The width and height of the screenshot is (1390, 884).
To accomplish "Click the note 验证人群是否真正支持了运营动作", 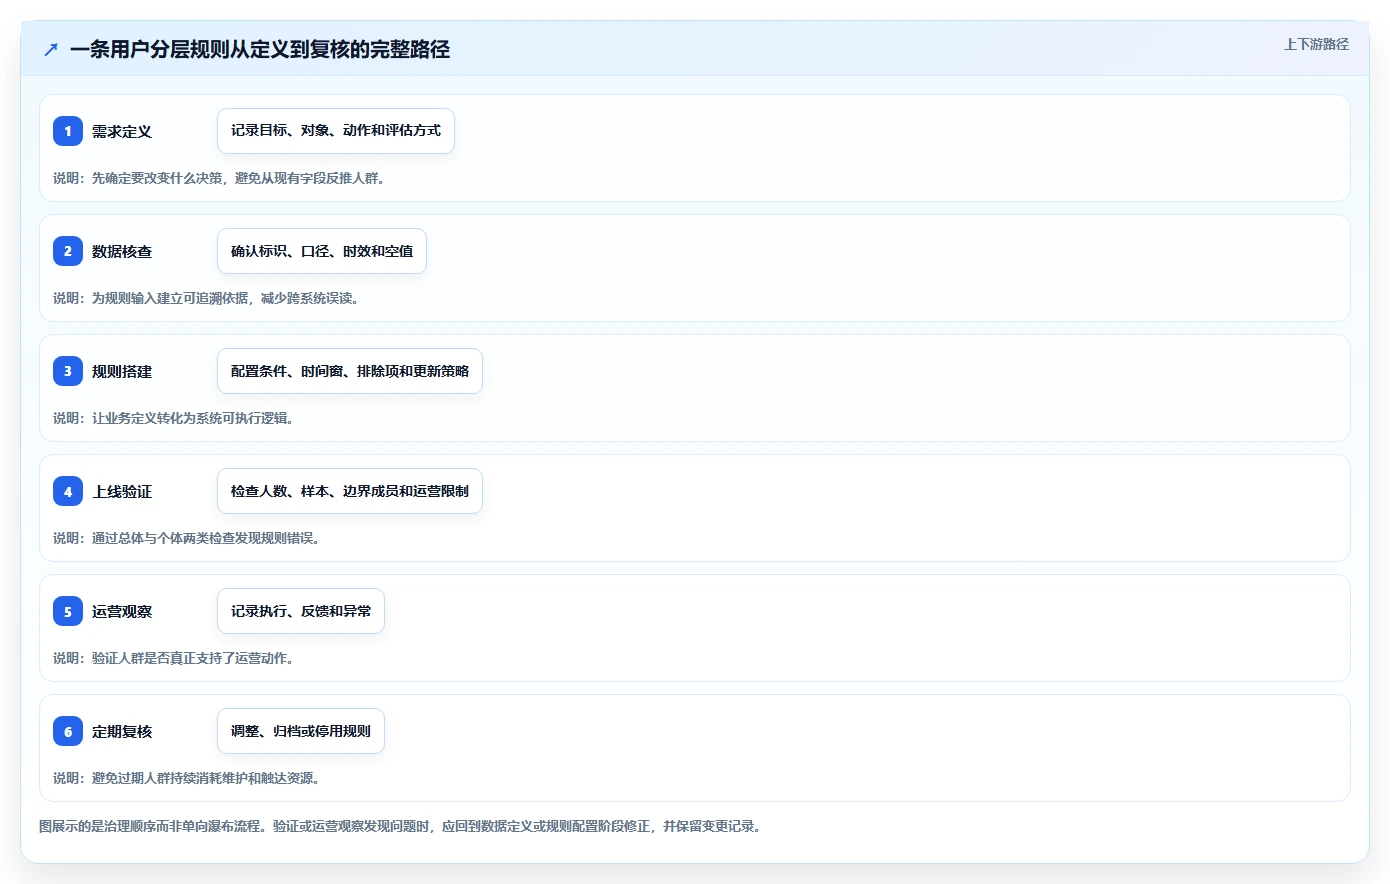I will tap(190, 658).
